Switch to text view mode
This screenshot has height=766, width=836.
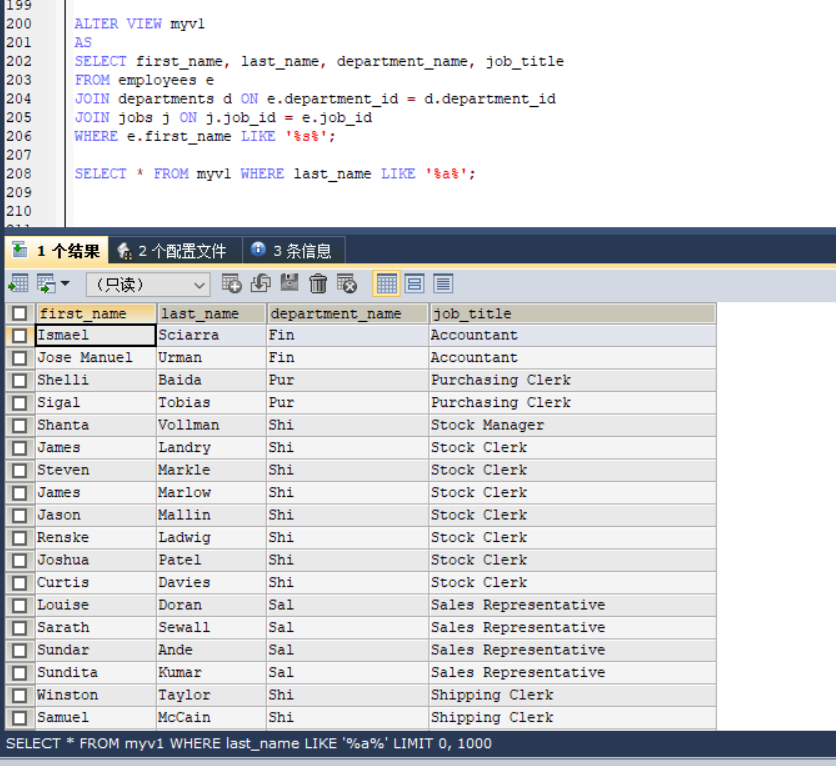point(443,284)
